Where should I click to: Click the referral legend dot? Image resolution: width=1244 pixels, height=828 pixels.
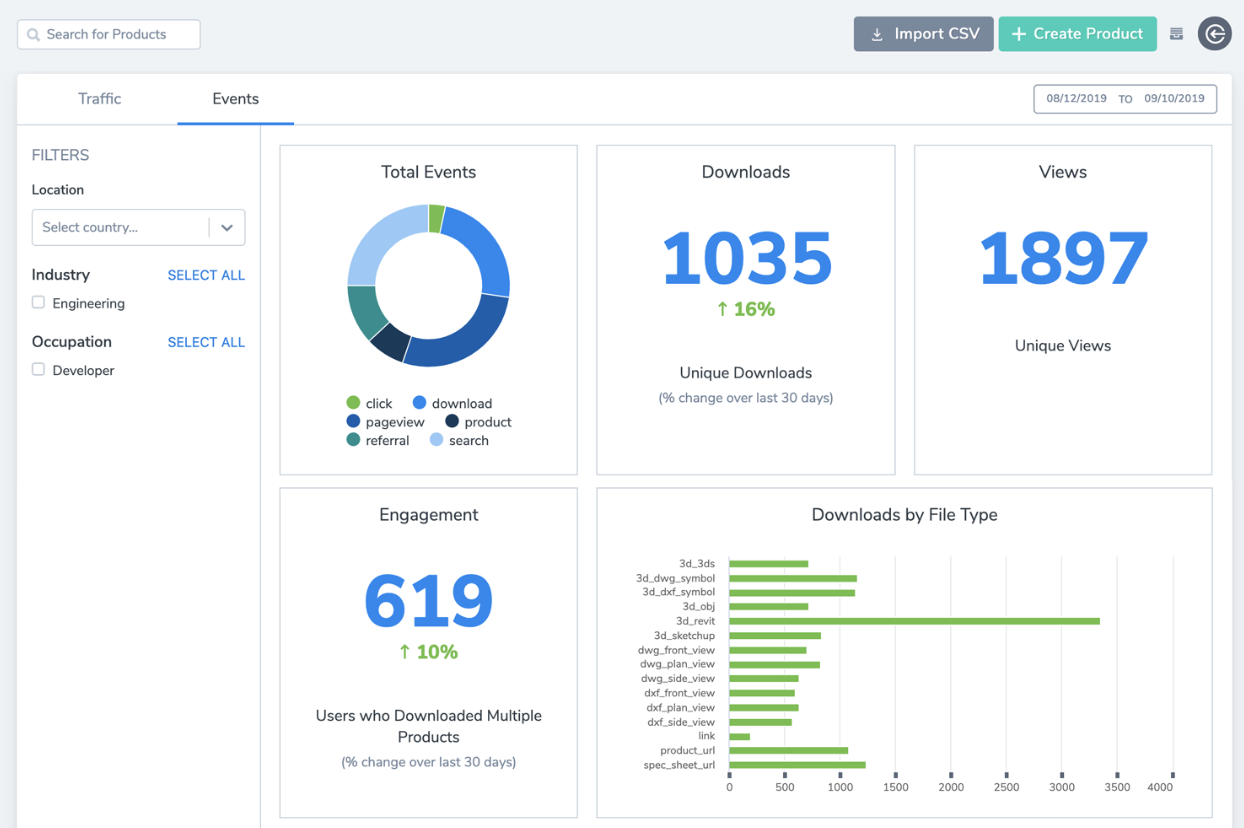(x=353, y=440)
